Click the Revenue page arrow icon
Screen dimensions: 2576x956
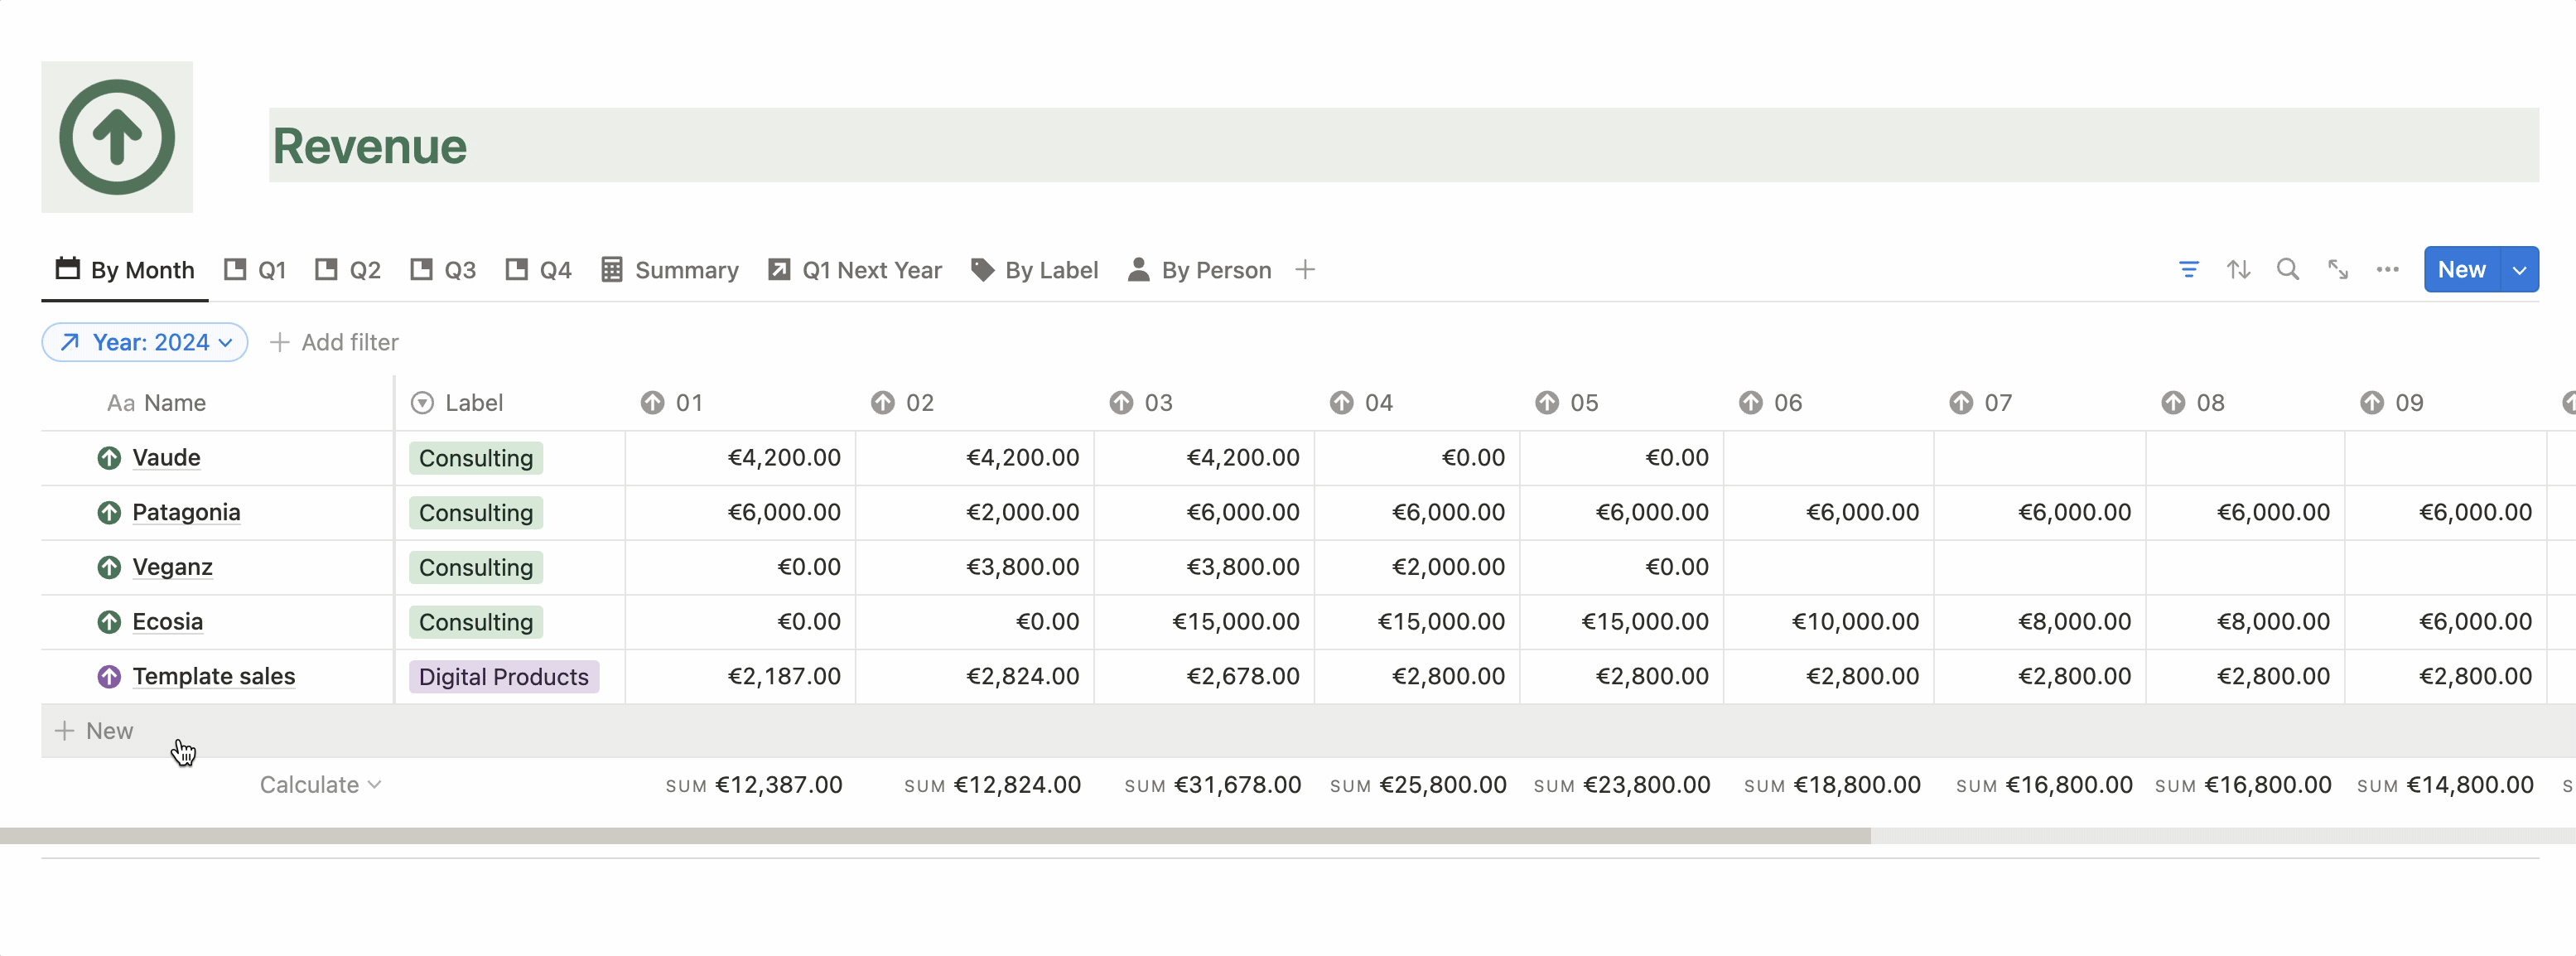117,137
